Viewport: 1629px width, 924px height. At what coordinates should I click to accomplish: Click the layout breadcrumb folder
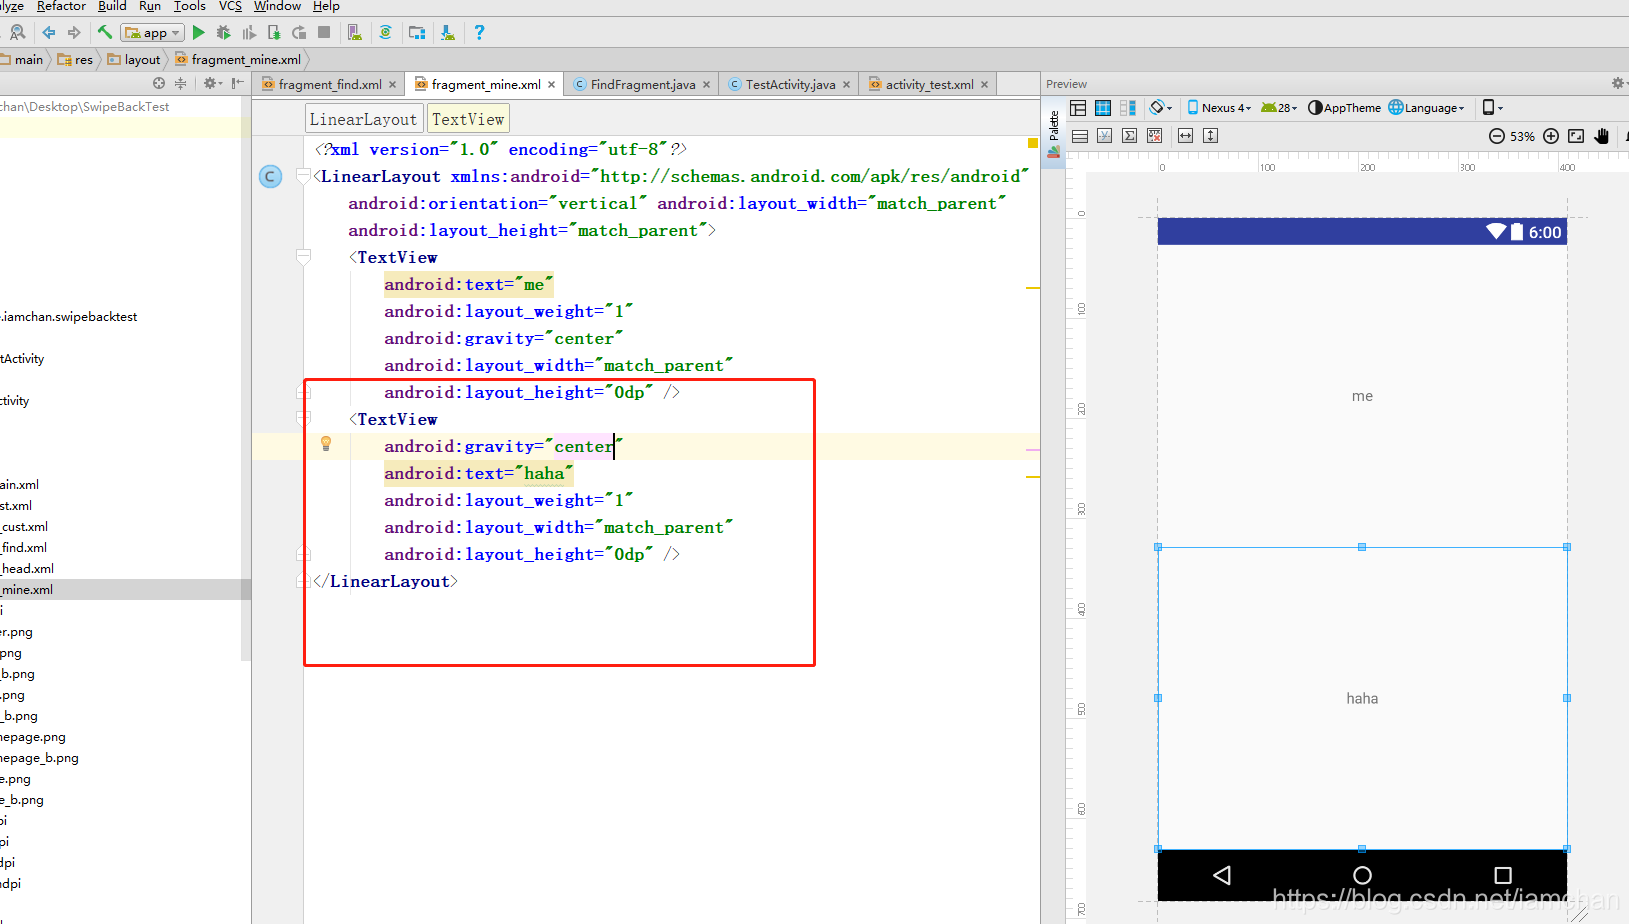point(134,60)
